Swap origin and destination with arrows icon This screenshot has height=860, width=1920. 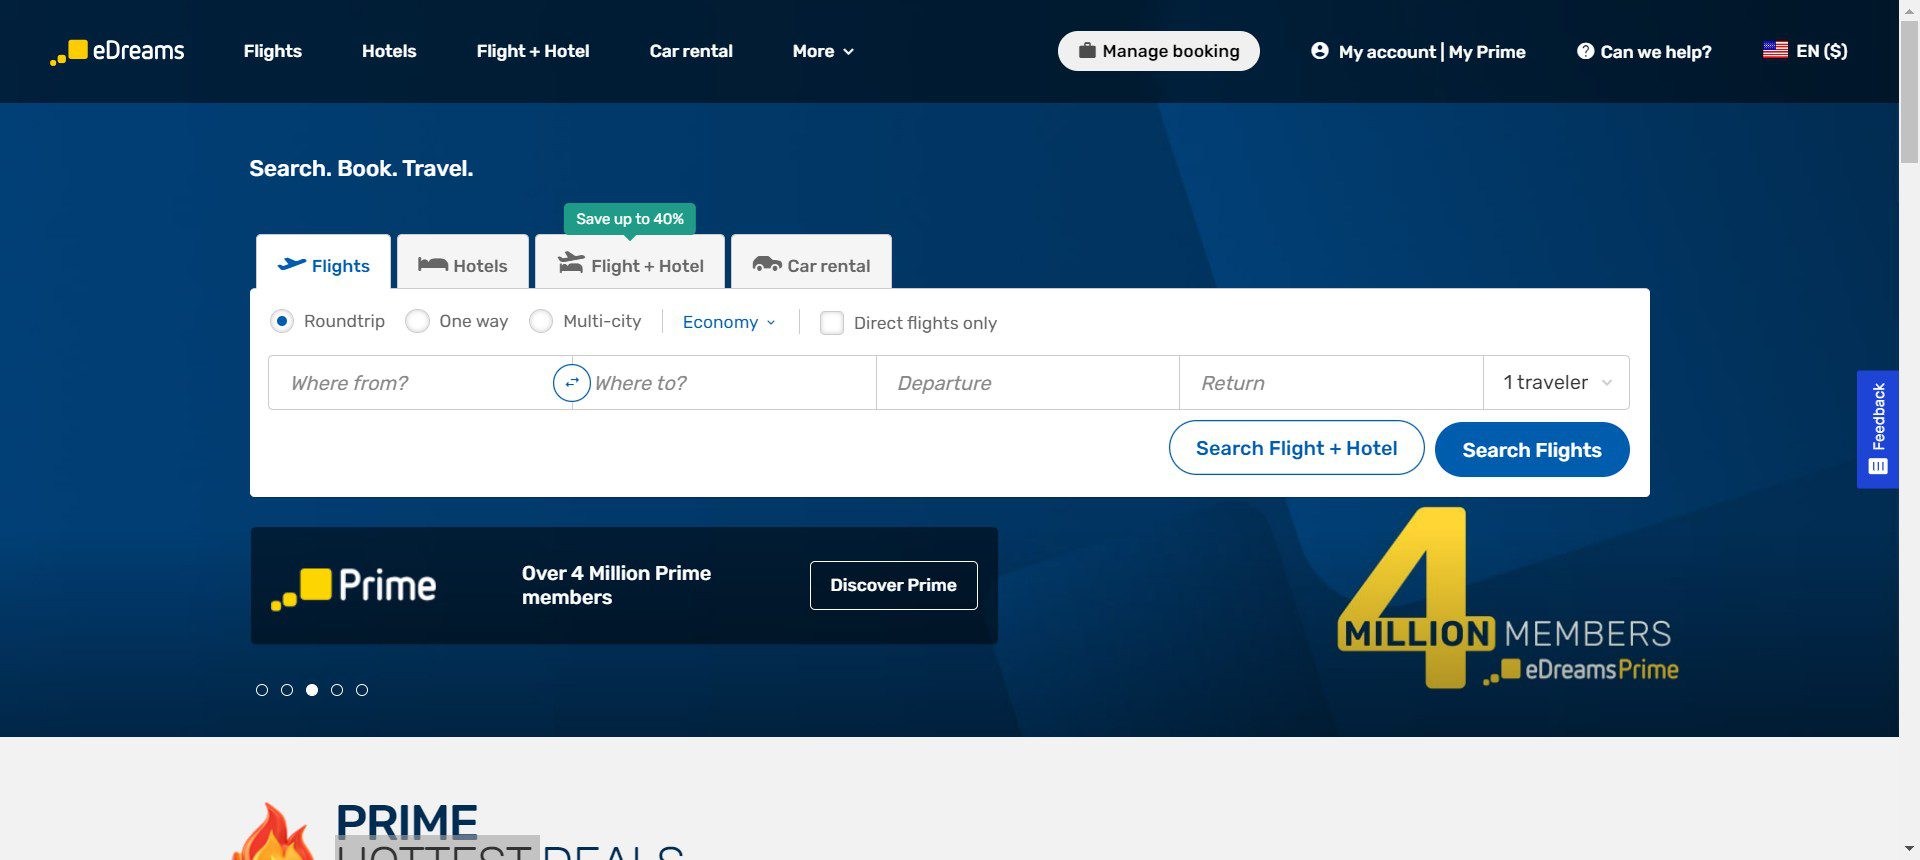click(571, 383)
